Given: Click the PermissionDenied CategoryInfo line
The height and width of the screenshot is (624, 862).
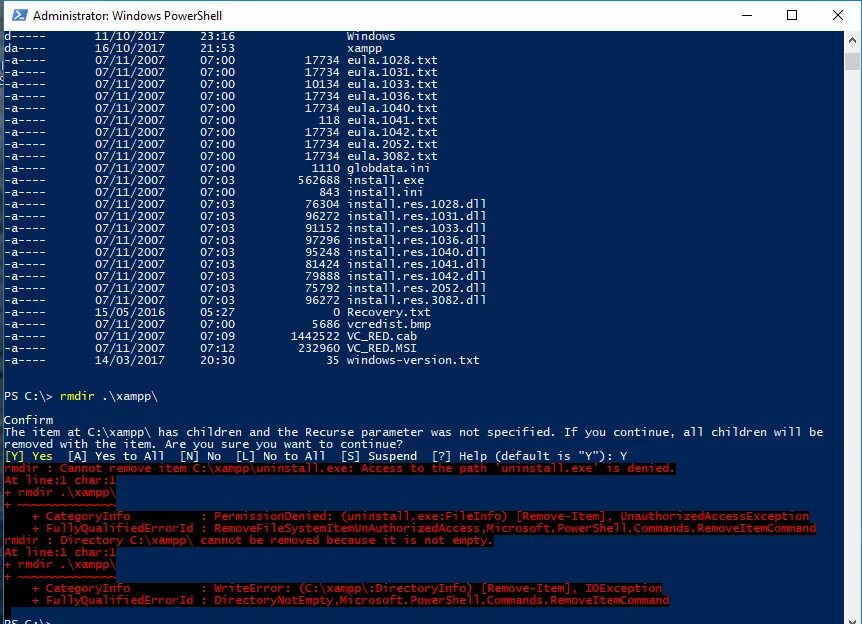Looking at the screenshot, I should pyautogui.click(x=421, y=516).
